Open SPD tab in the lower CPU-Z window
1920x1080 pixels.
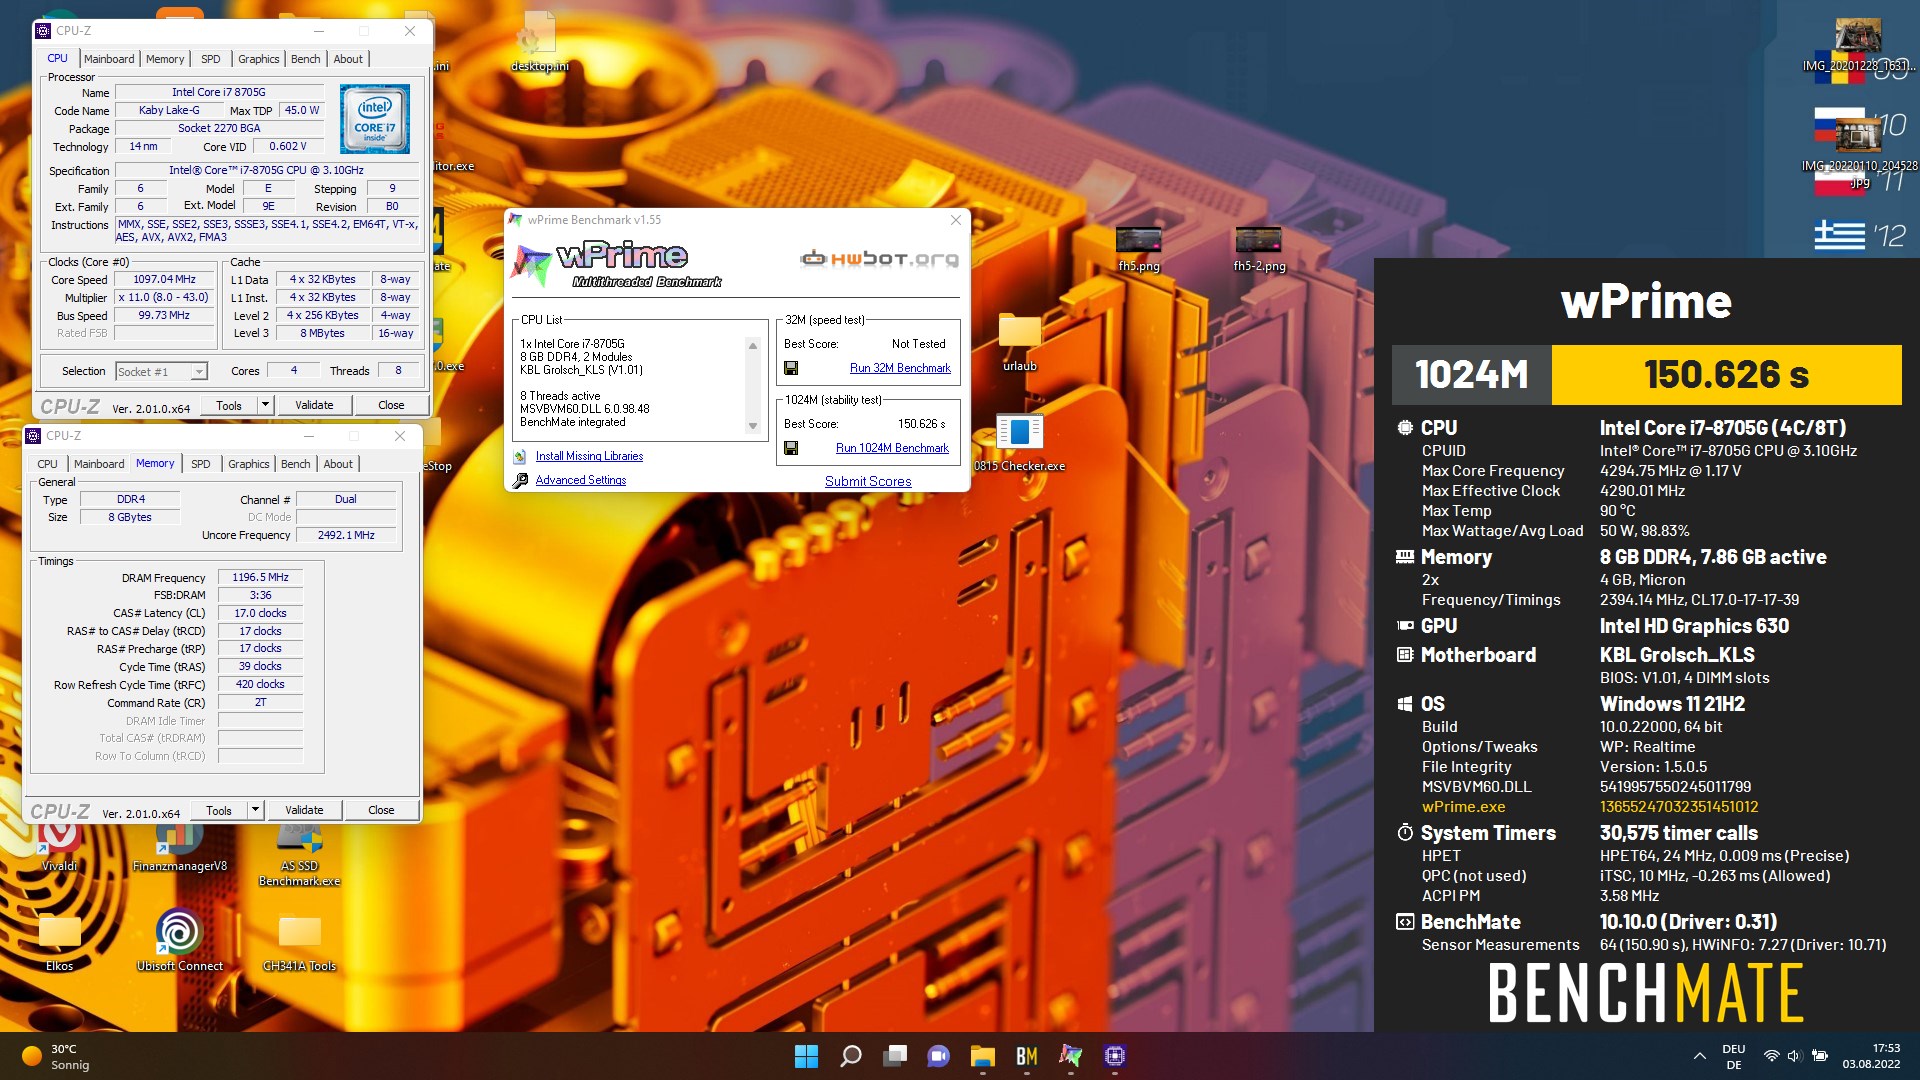(x=200, y=464)
